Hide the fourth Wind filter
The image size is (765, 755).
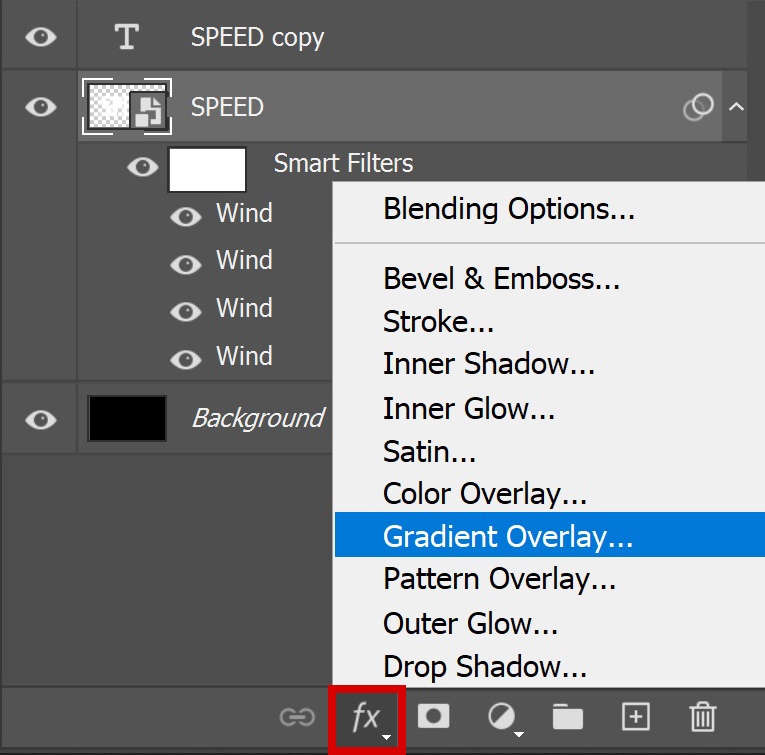click(x=186, y=359)
